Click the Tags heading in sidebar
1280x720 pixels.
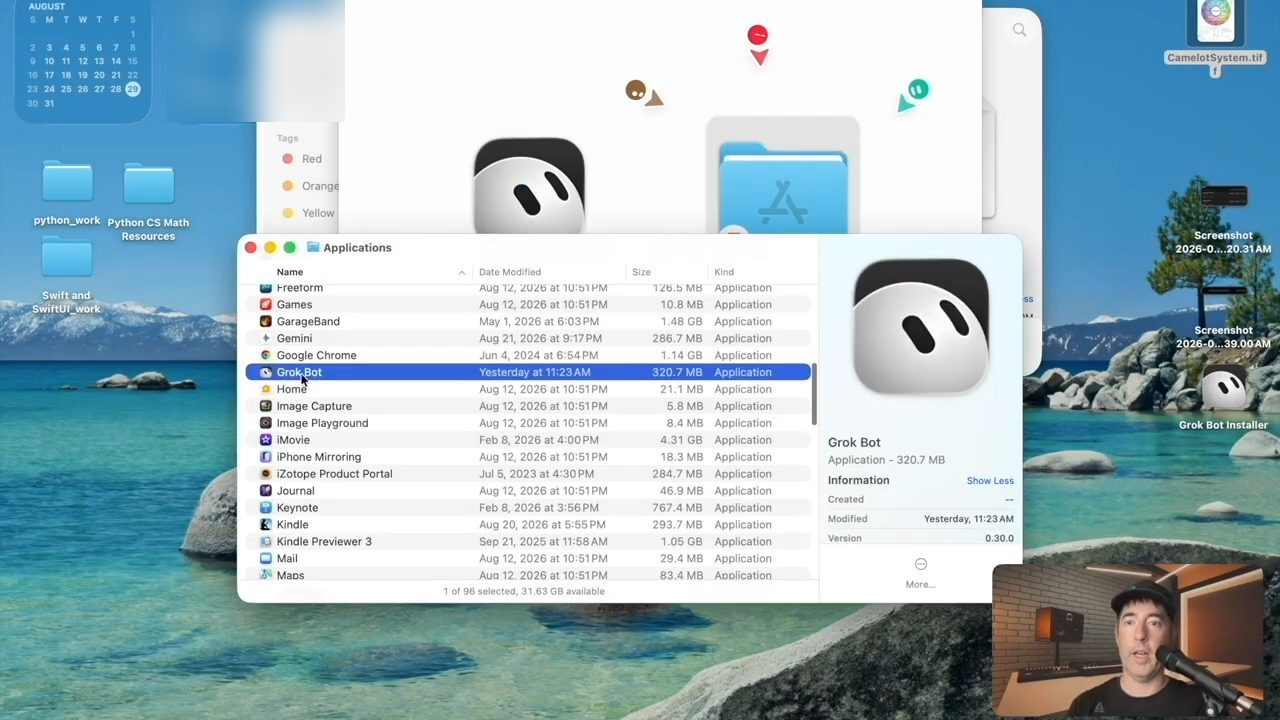pyautogui.click(x=287, y=139)
